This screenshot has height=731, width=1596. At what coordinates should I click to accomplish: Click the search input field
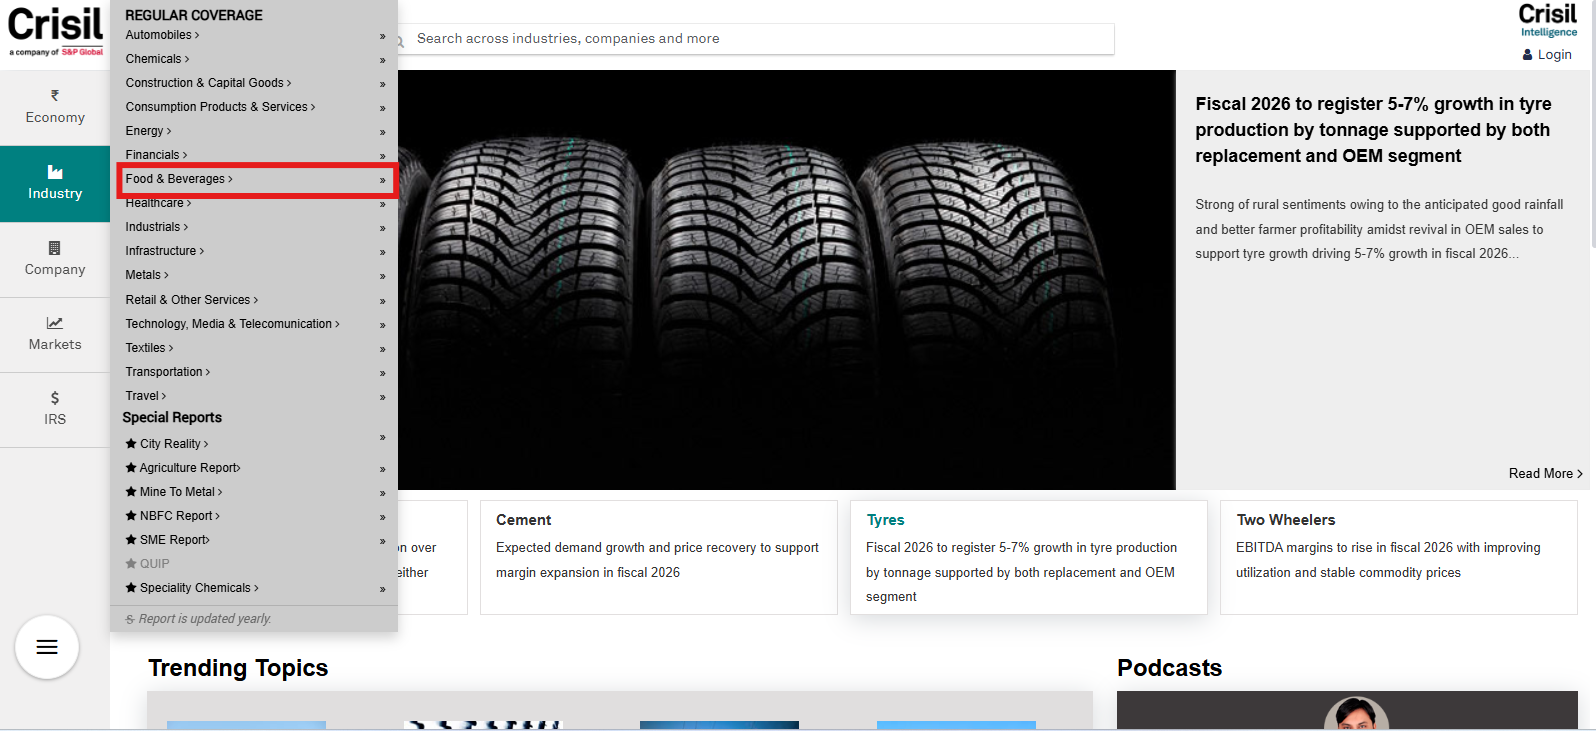click(760, 39)
